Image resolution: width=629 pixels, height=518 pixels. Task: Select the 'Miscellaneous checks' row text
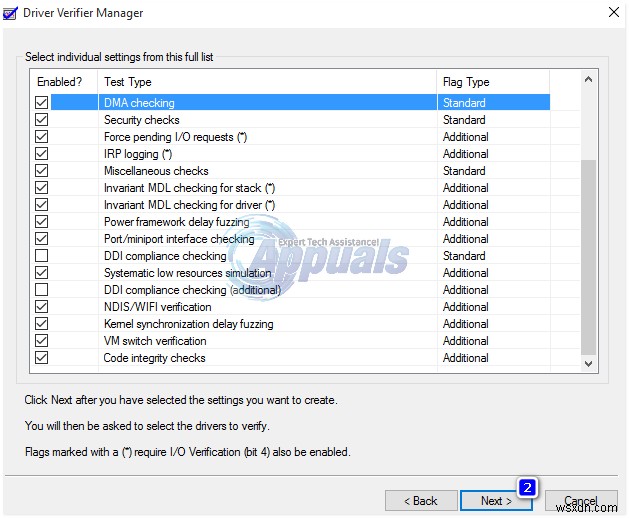(x=156, y=171)
